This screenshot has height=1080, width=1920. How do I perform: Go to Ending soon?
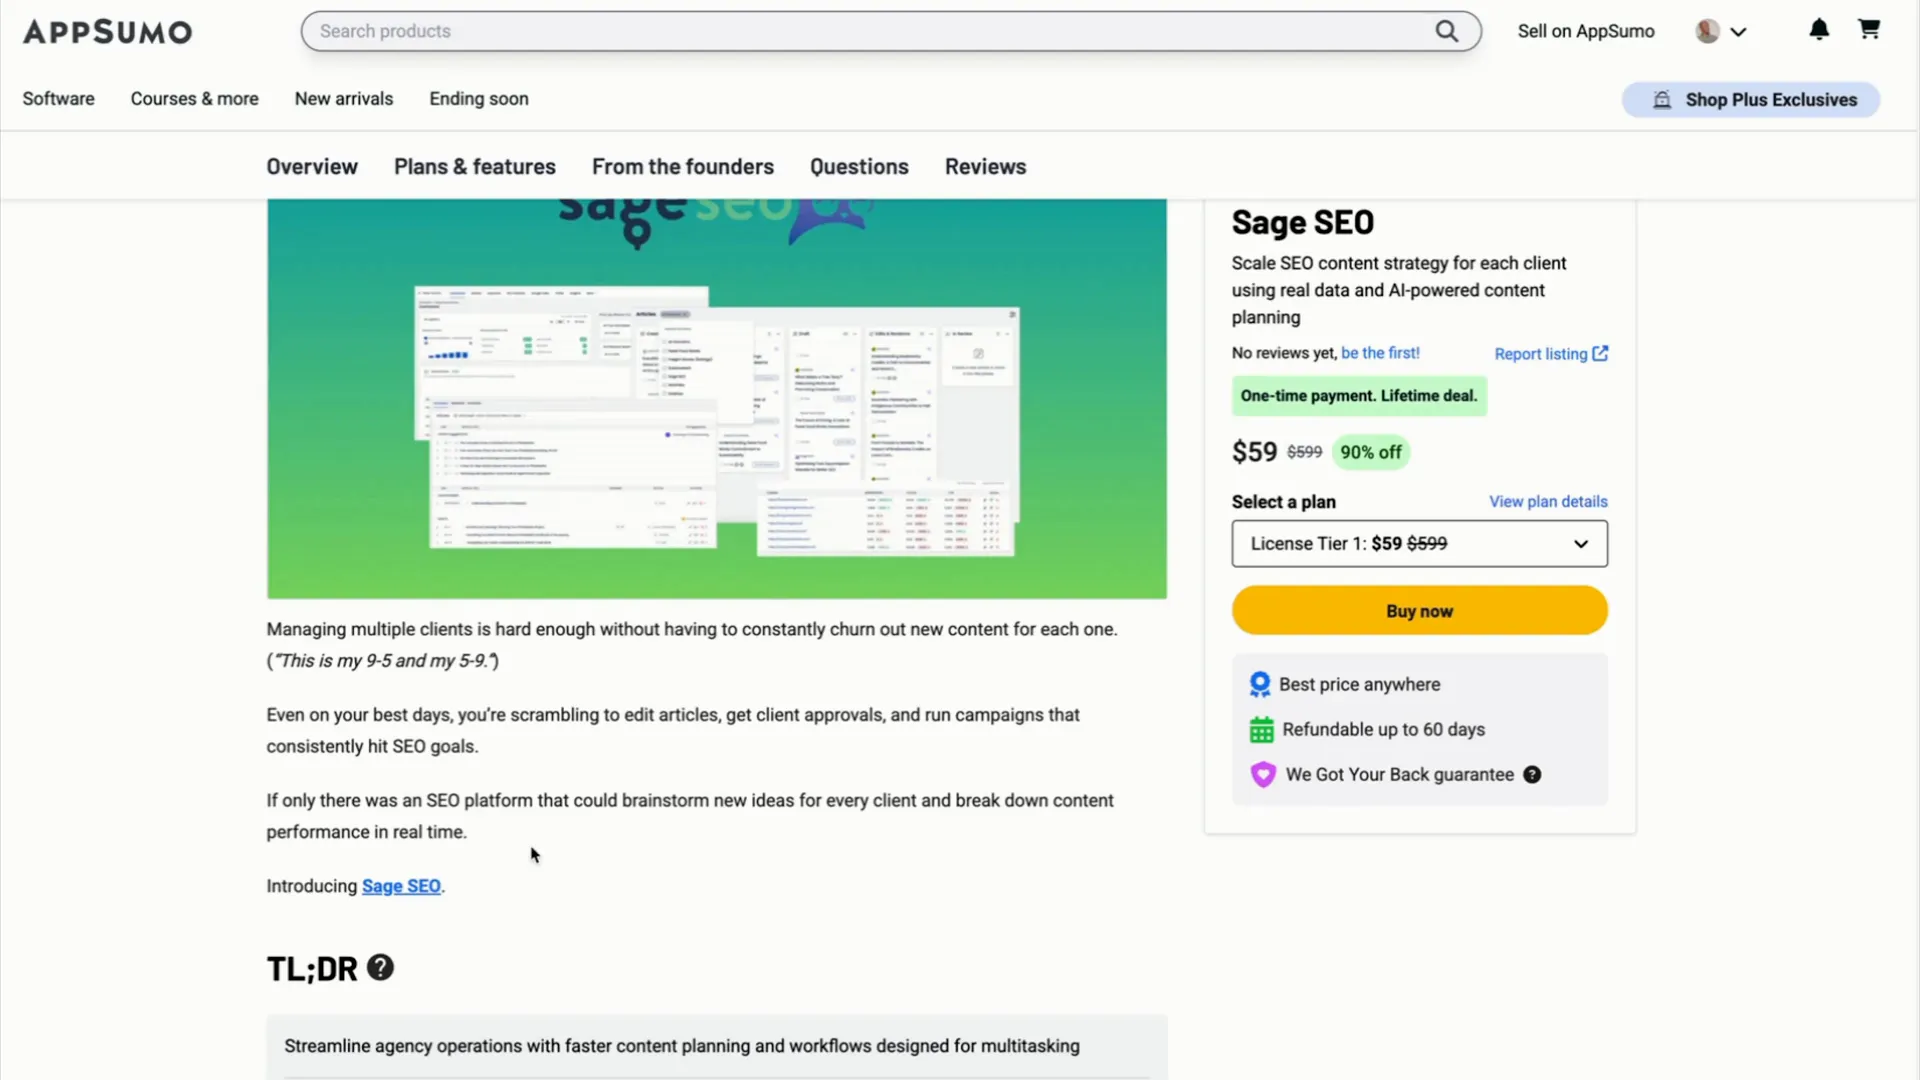click(478, 99)
